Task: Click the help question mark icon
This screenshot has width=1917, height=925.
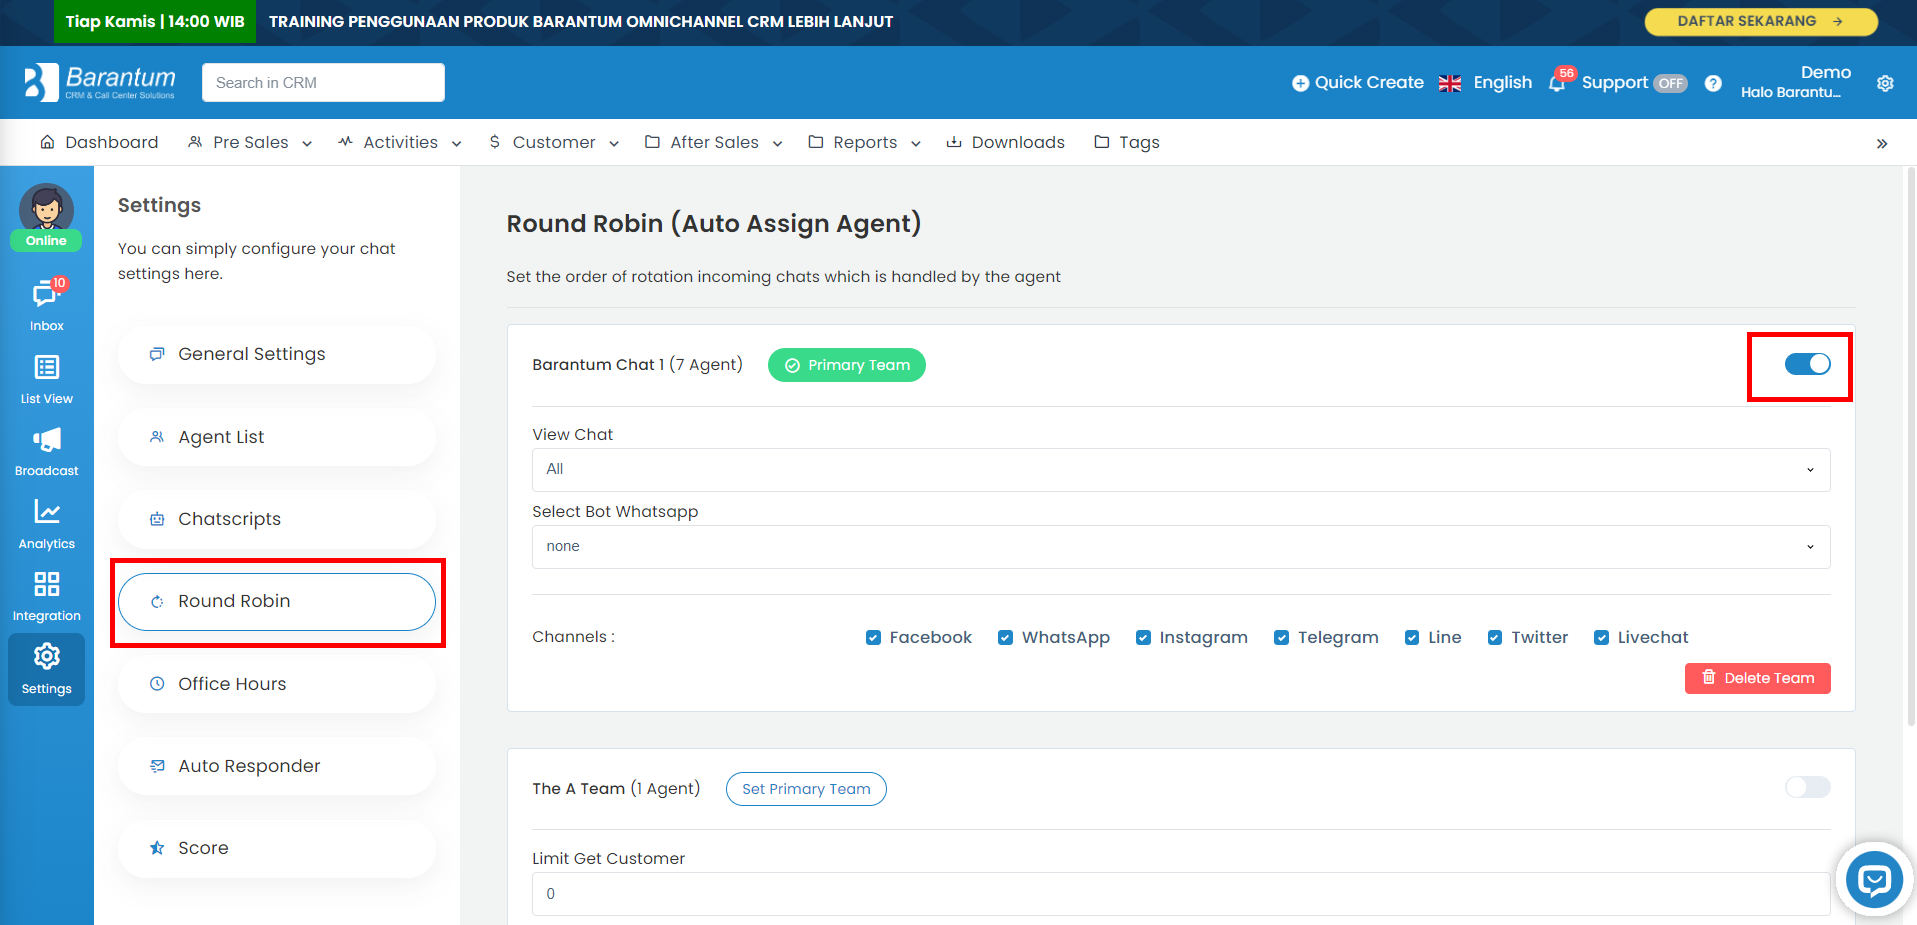Action: [1713, 83]
